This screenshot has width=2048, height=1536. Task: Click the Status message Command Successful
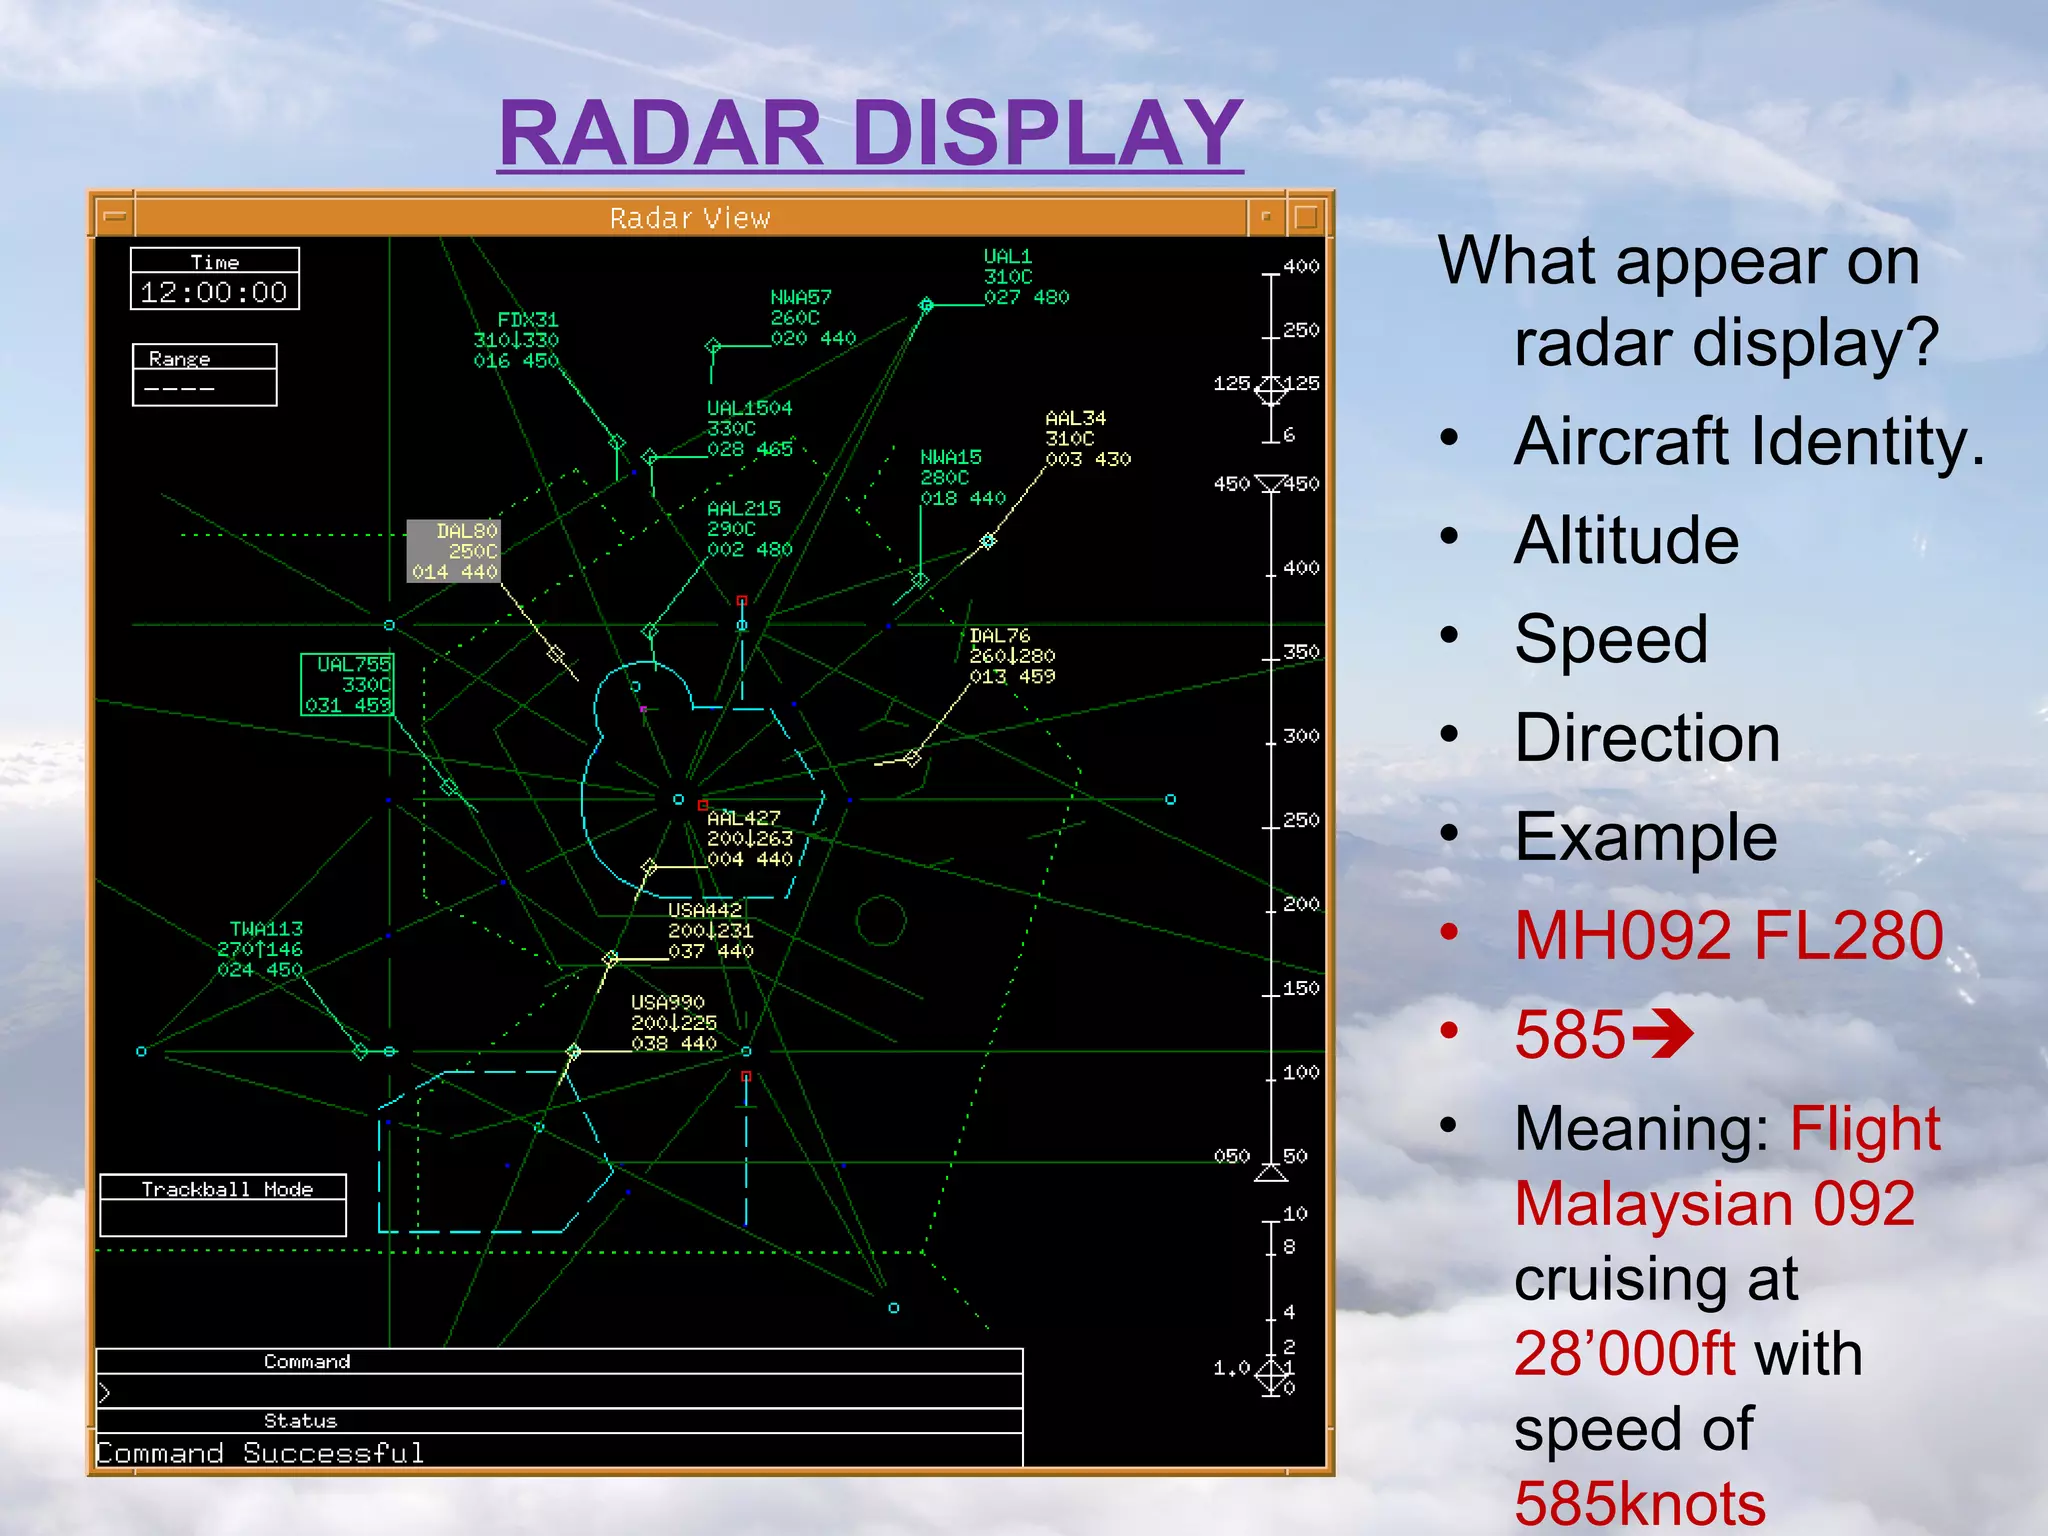tap(260, 1452)
